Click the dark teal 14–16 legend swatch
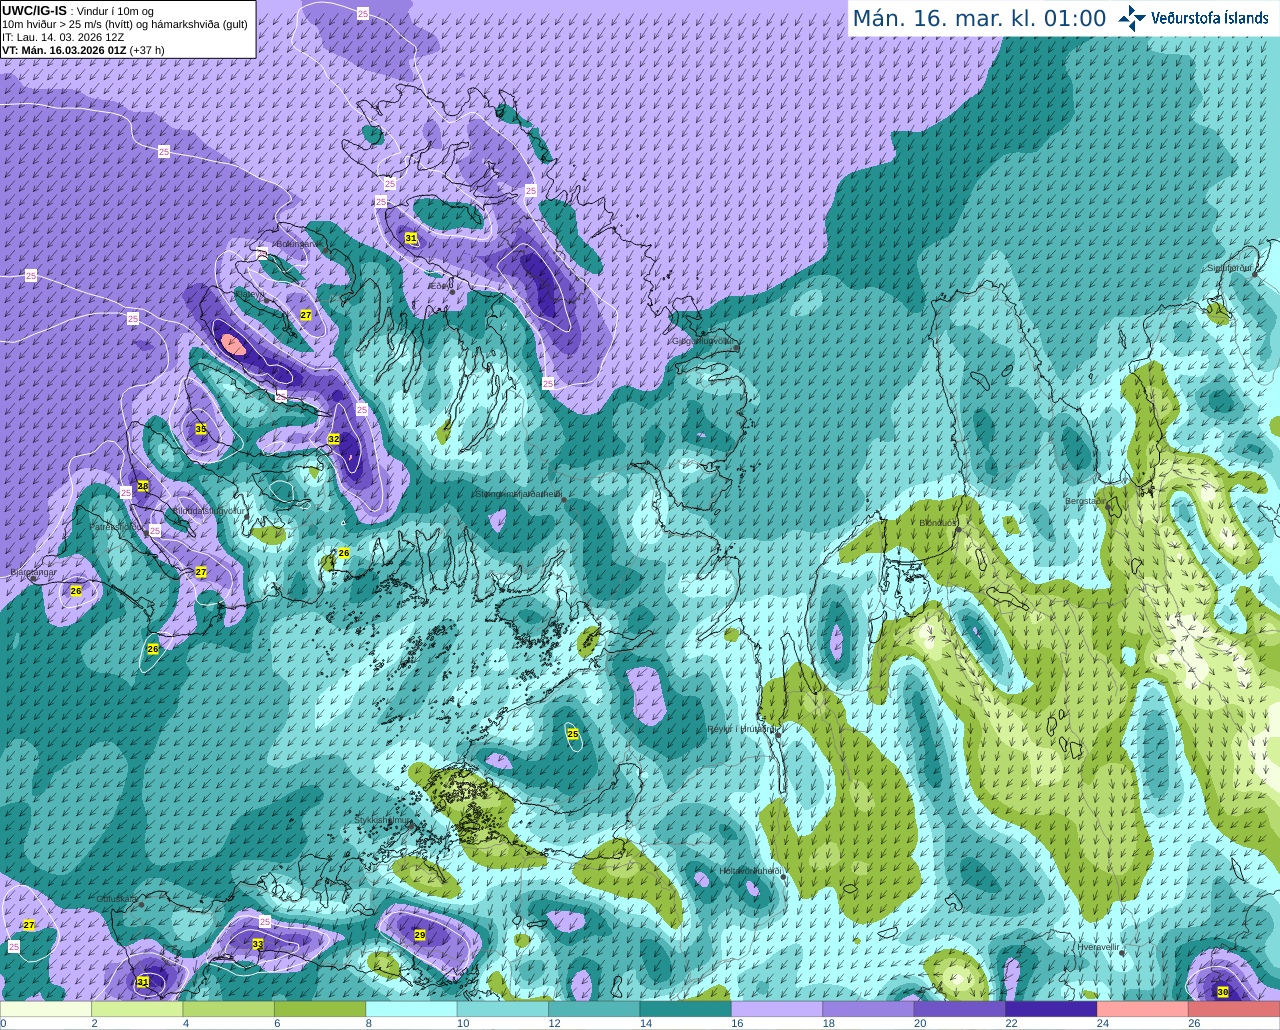 click(686, 1009)
